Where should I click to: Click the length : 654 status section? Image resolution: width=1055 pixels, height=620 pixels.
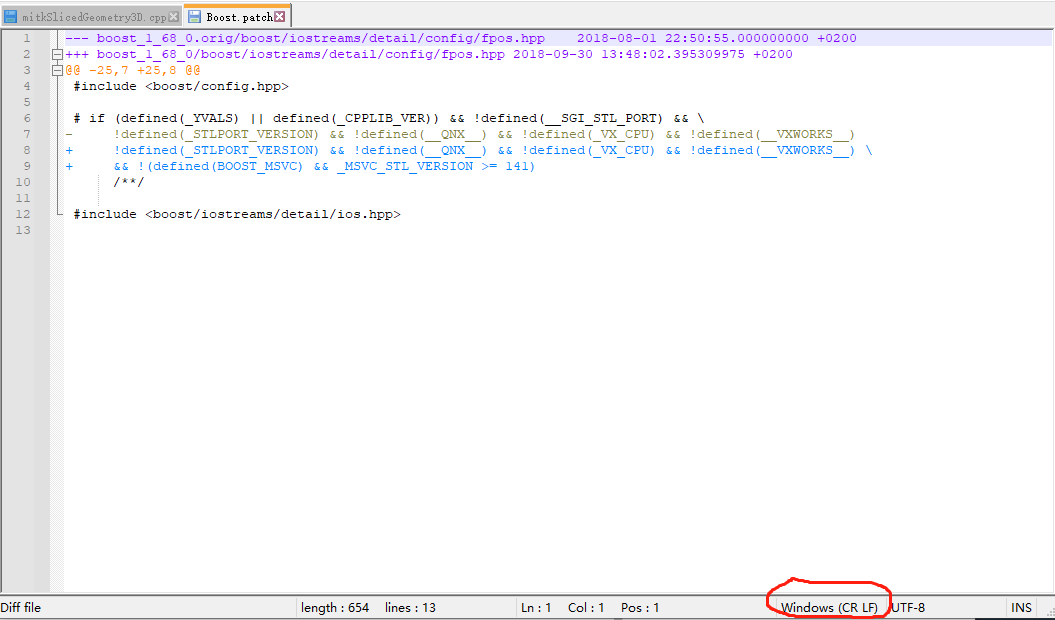click(x=335, y=607)
